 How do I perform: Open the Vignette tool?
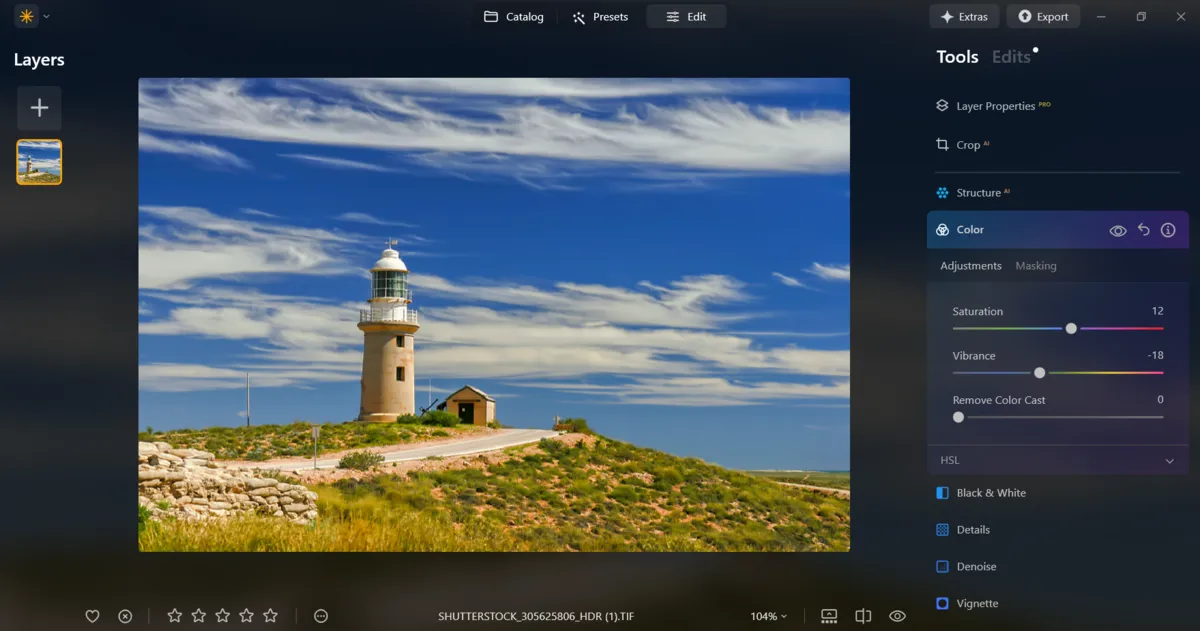click(978, 603)
